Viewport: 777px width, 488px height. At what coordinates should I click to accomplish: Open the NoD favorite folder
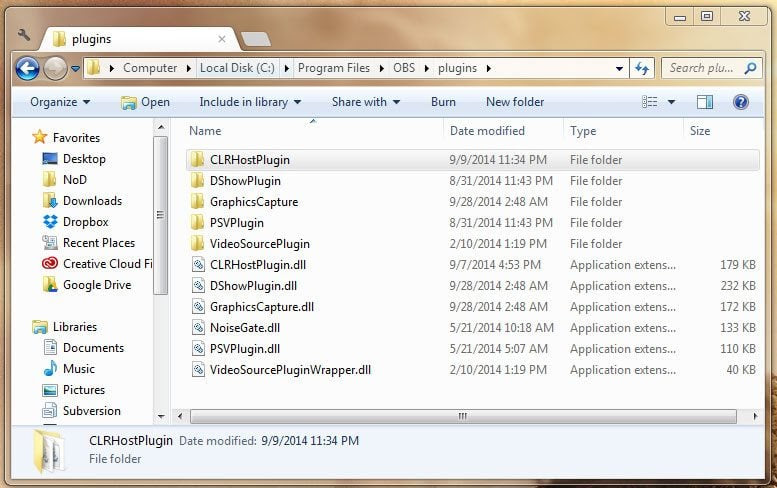coord(65,179)
